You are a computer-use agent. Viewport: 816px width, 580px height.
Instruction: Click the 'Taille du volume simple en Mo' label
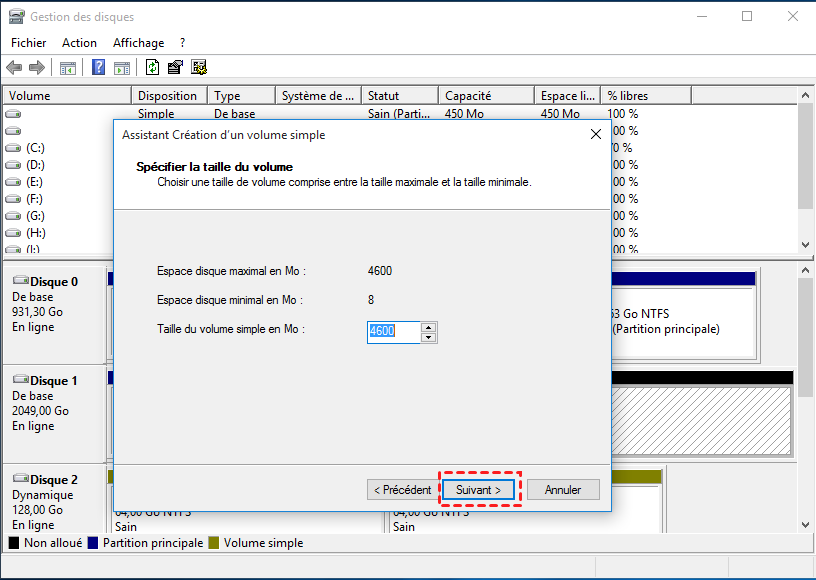tap(231, 329)
